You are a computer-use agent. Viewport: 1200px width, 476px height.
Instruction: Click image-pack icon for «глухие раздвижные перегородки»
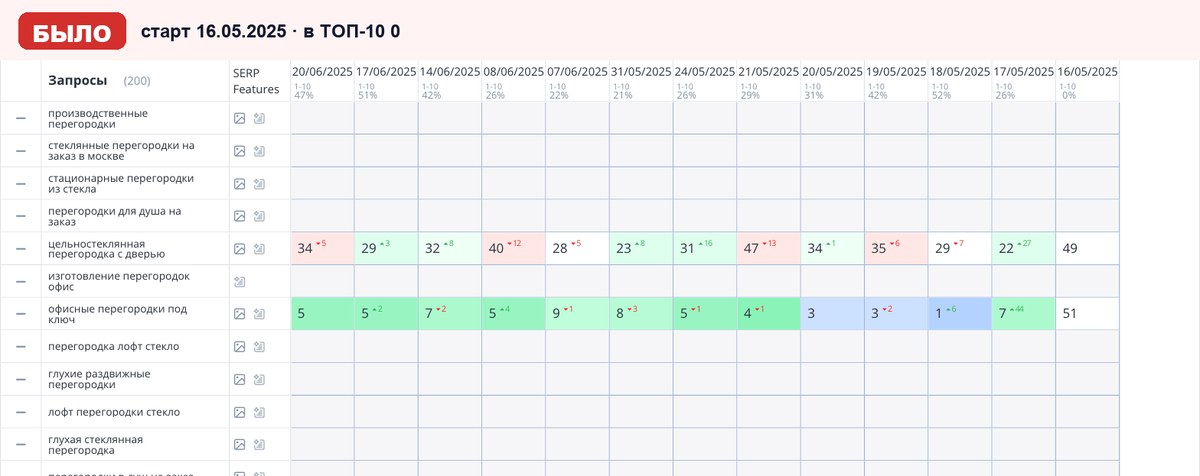click(x=258, y=380)
